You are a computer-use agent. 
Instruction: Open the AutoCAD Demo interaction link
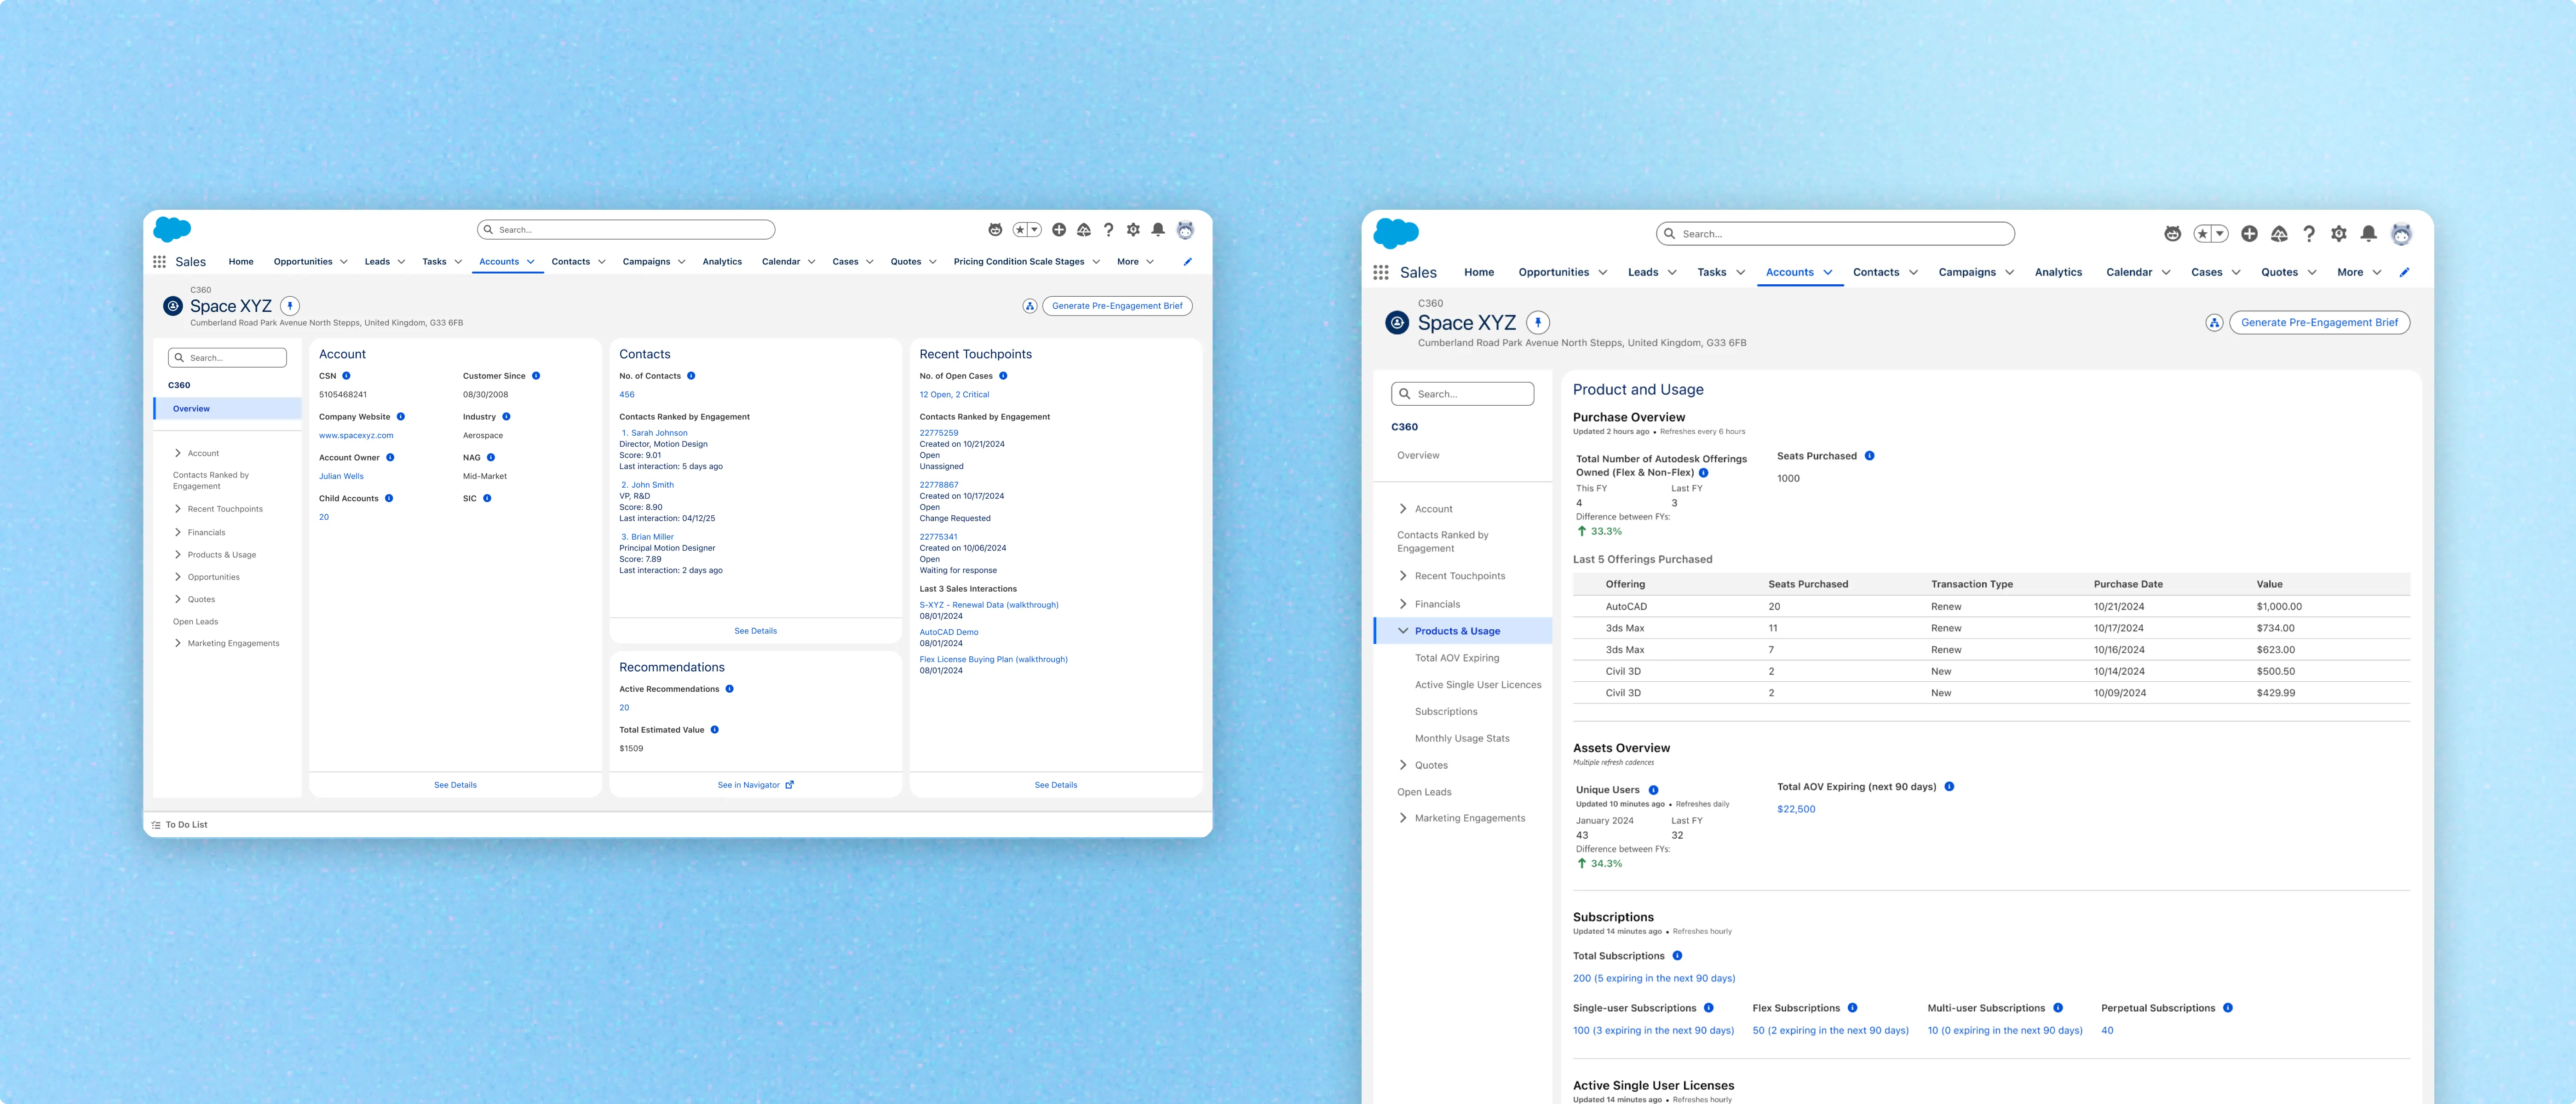tap(949, 632)
